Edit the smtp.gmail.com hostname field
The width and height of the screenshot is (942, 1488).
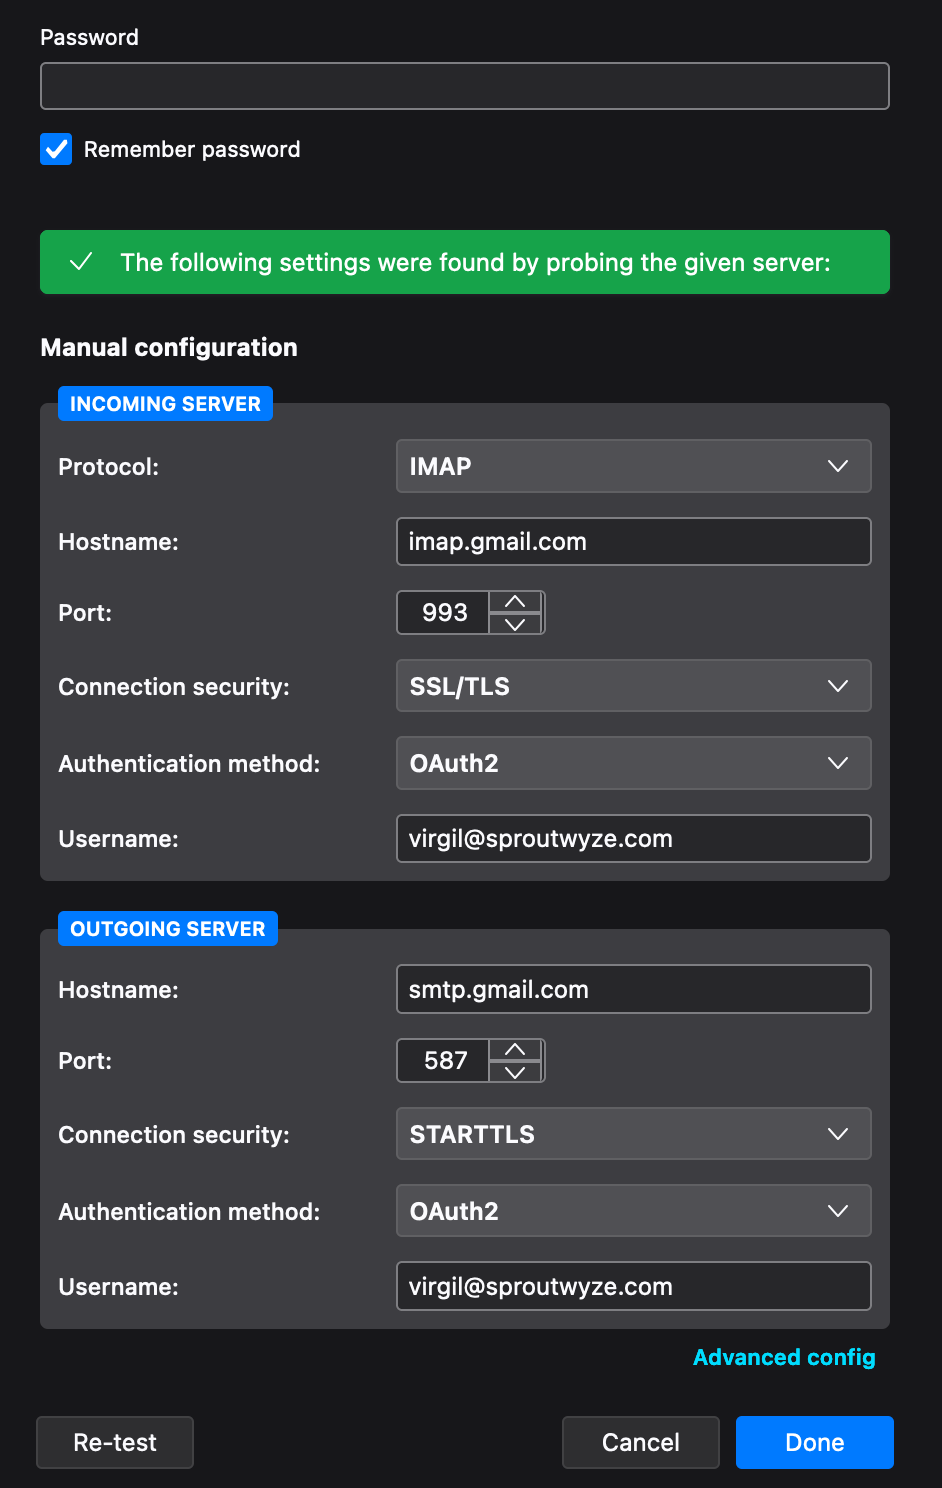[x=633, y=989]
